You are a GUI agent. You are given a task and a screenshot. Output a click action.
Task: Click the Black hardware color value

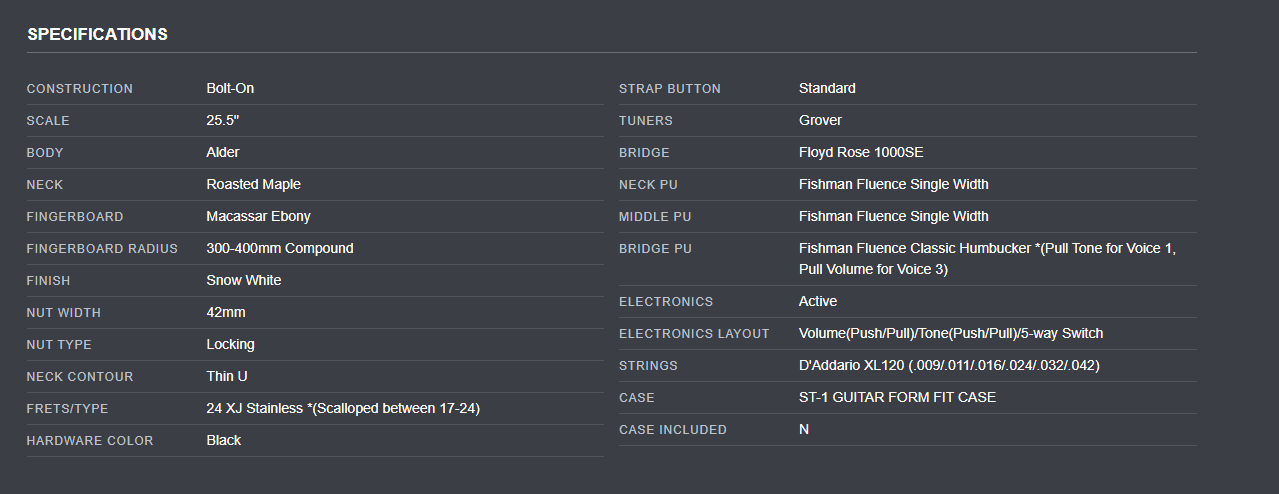click(224, 440)
